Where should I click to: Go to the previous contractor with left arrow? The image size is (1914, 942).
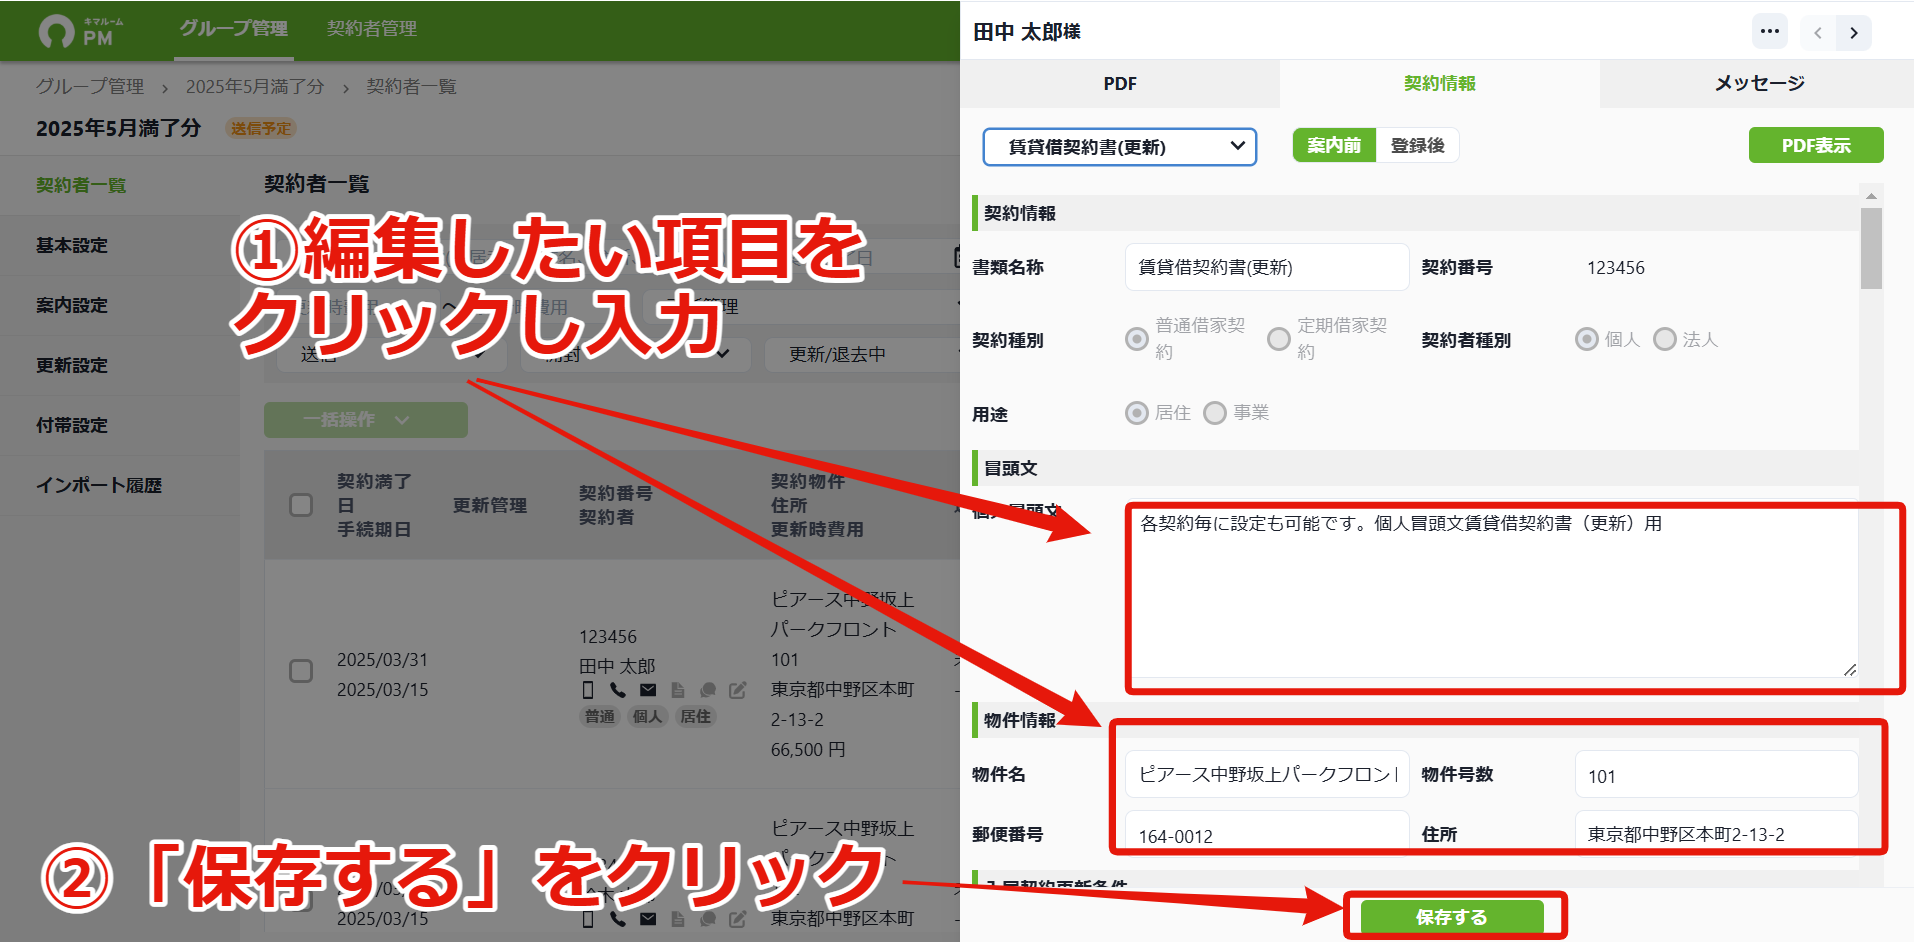pos(1818,33)
